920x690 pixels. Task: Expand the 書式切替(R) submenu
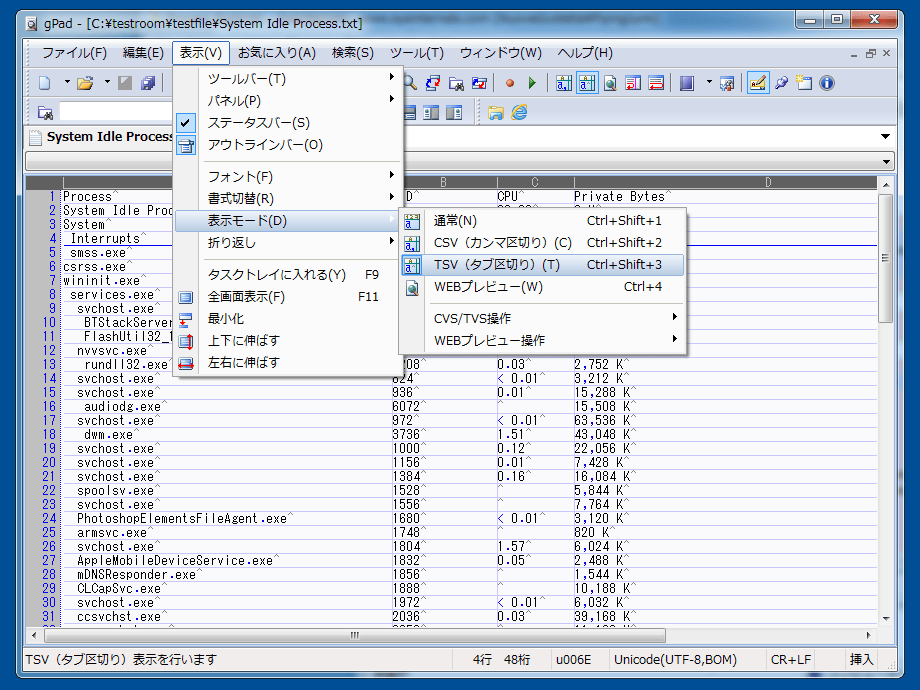(289, 199)
